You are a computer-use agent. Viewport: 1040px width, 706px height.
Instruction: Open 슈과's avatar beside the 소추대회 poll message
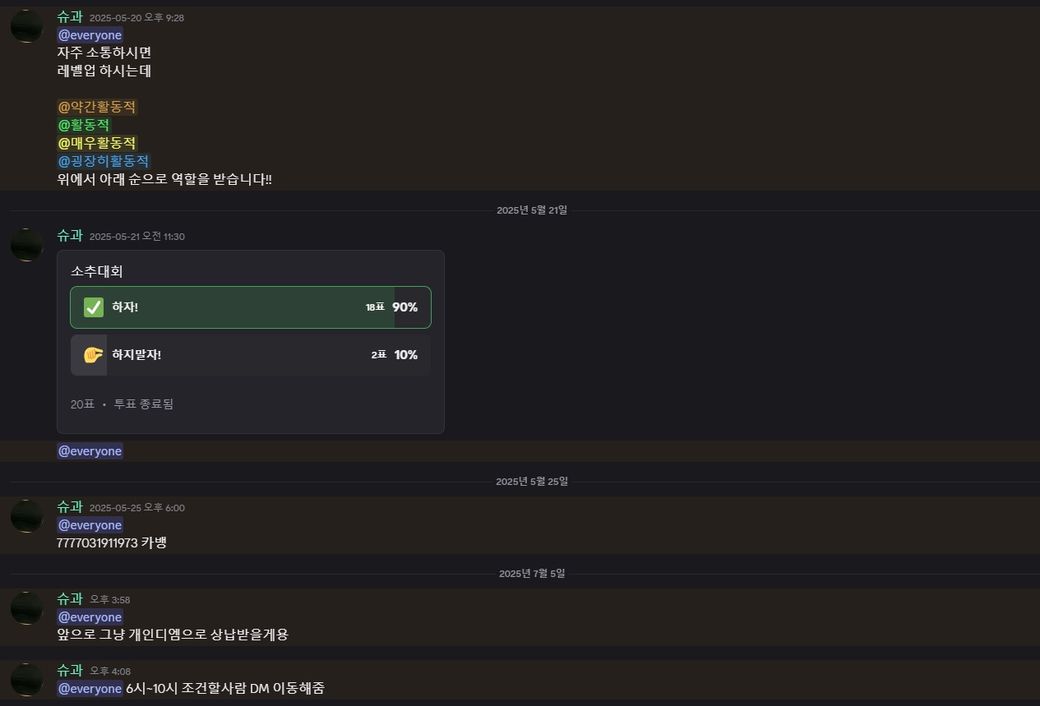click(26, 244)
